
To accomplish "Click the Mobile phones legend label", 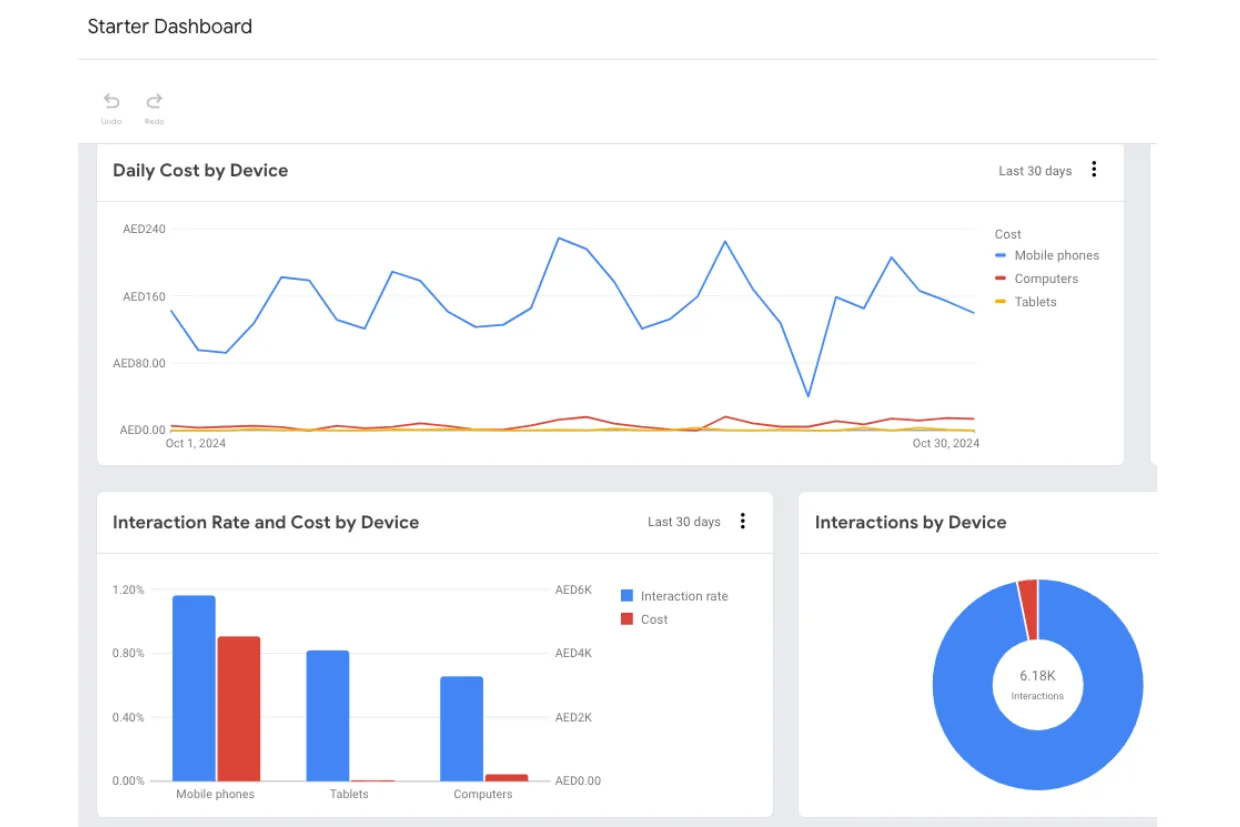I will pyautogui.click(x=1056, y=256).
